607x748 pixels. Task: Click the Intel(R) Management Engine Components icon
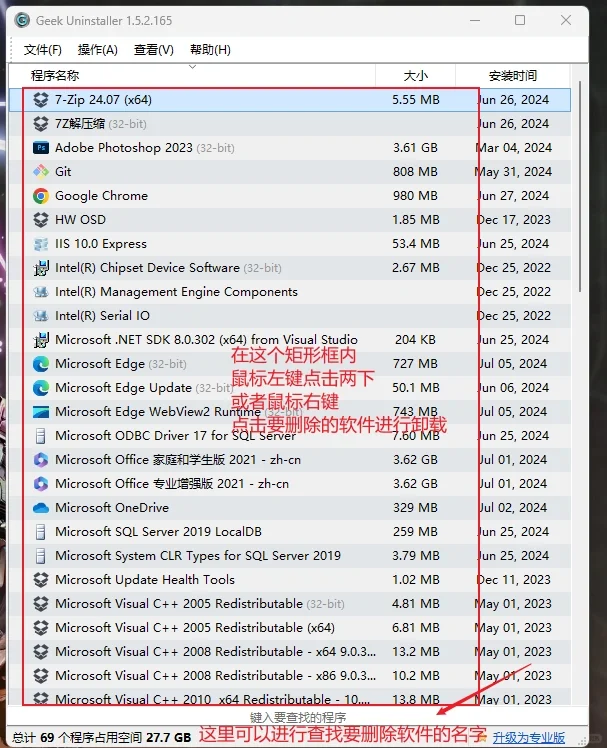[x=41, y=291]
